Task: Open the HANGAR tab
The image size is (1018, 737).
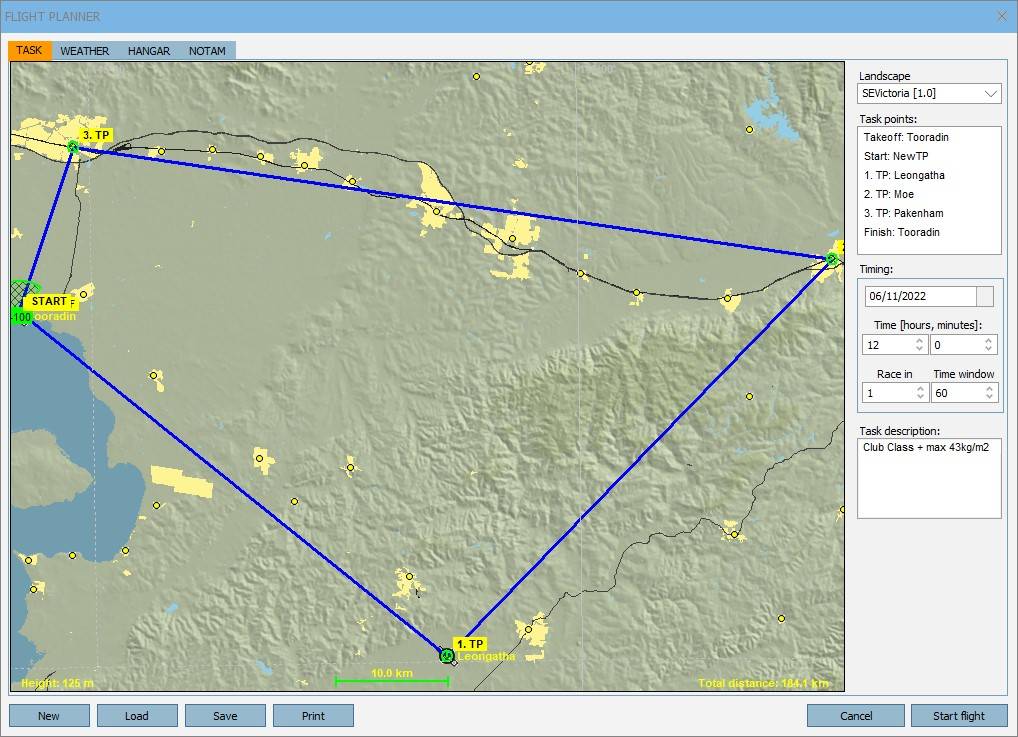Action: pyautogui.click(x=149, y=51)
